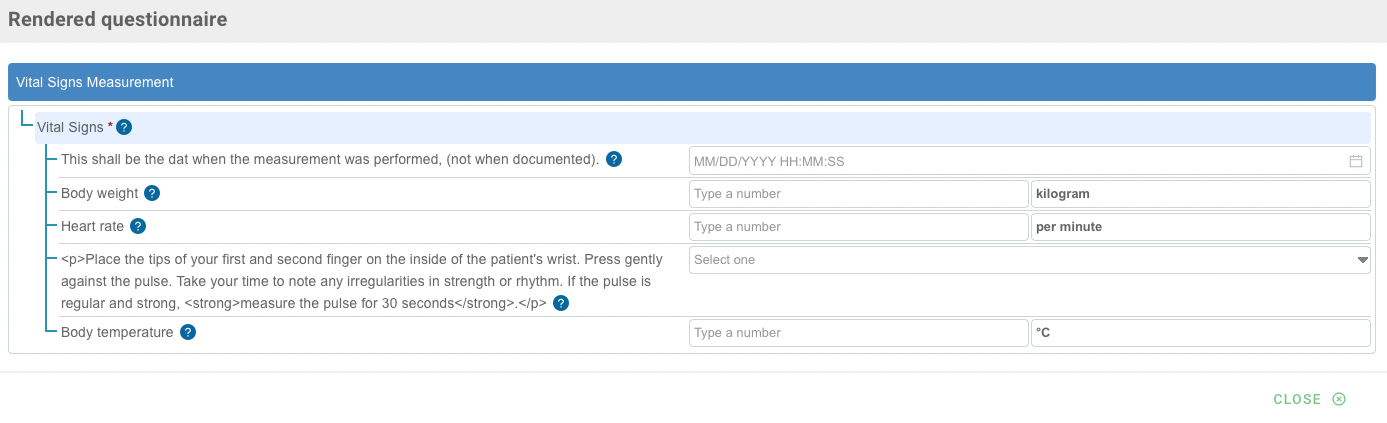Viewport: 1387px width, 423px height.
Task: Open help for the measurement date question
Action: [x=615, y=159]
